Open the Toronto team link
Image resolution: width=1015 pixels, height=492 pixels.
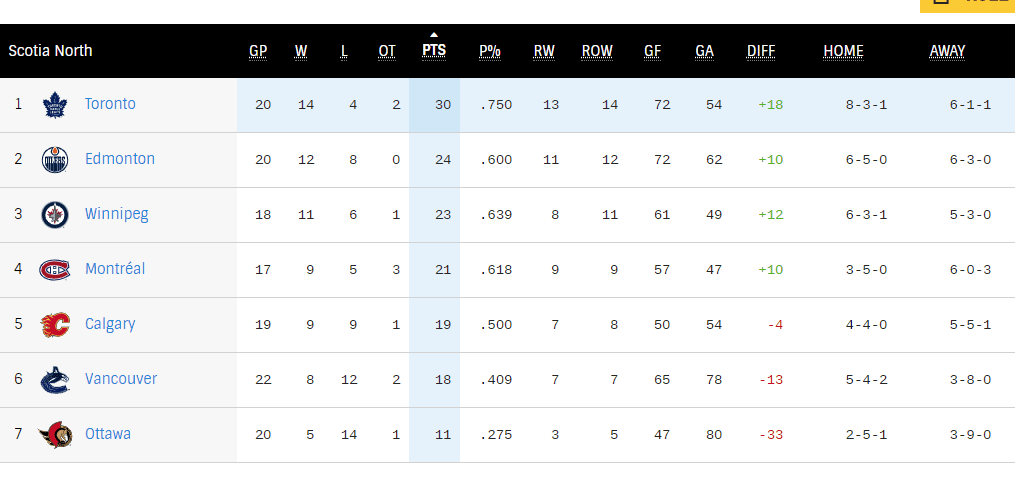point(110,104)
